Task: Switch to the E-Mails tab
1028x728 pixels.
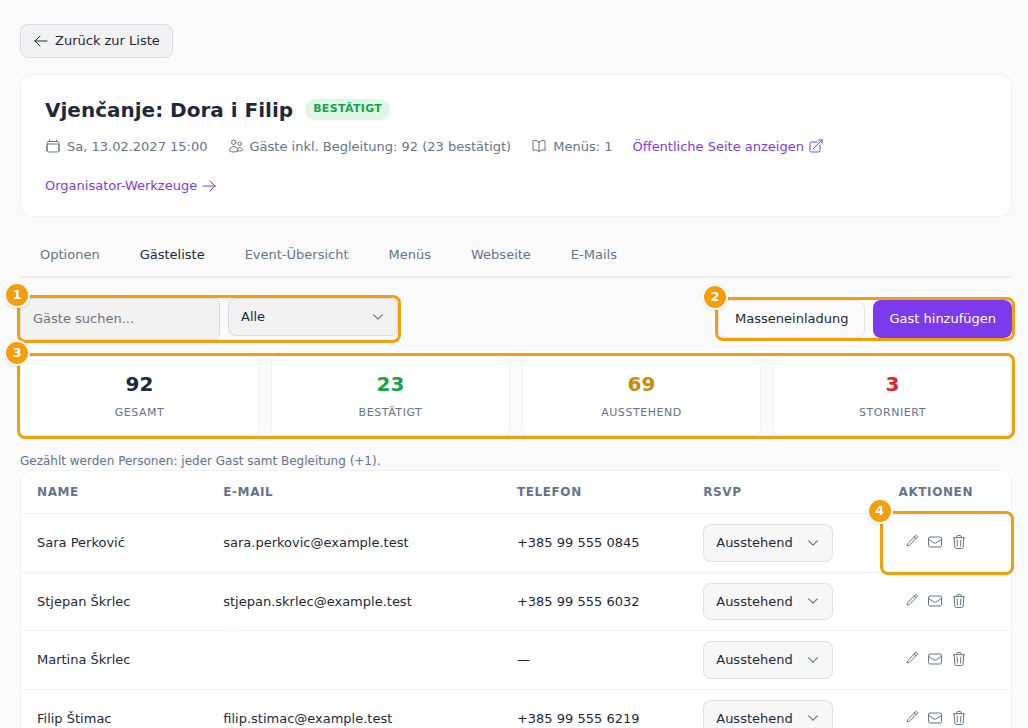Action: [594, 254]
